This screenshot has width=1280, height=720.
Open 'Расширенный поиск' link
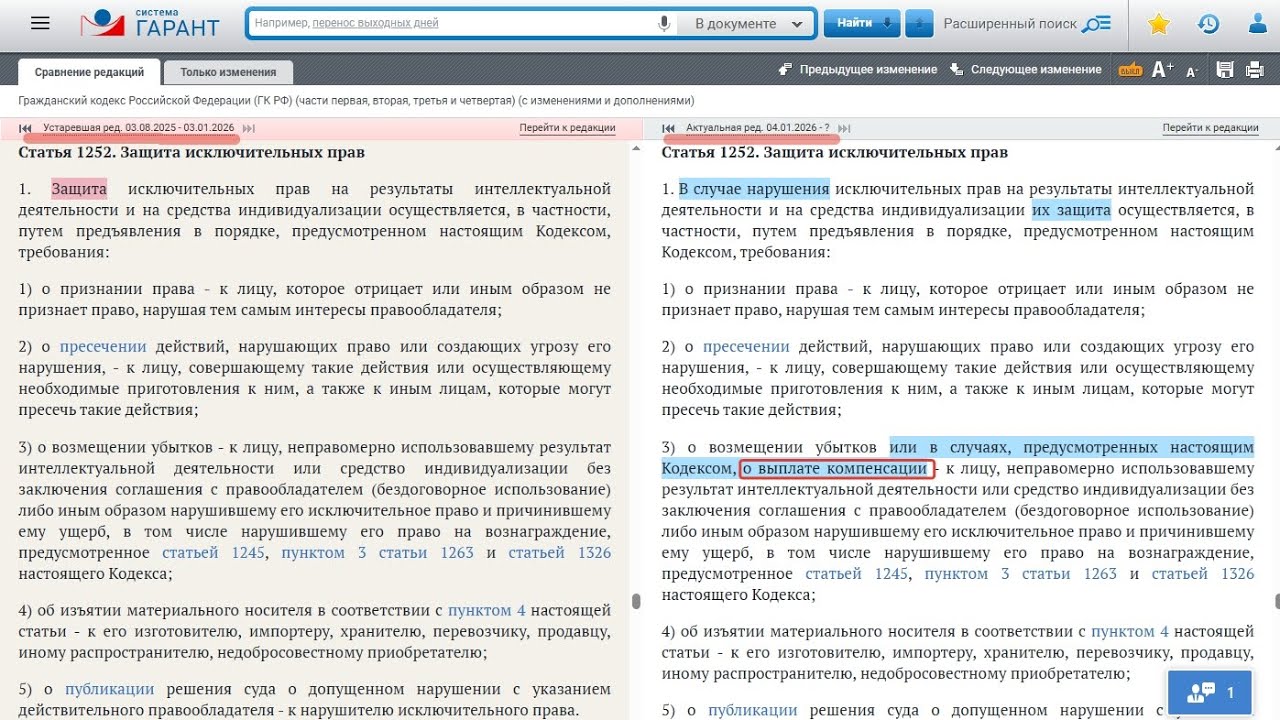click(1010, 24)
